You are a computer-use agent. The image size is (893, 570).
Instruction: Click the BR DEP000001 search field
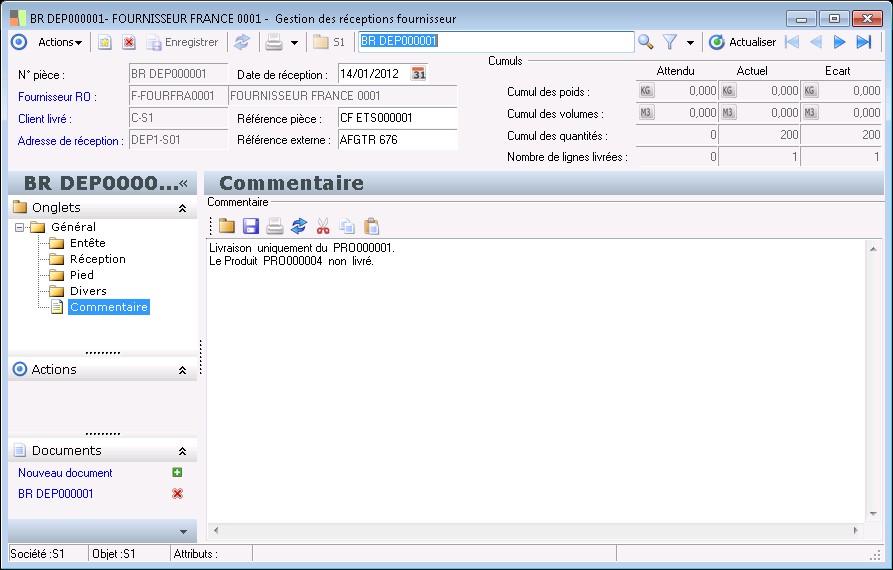click(496, 42)
